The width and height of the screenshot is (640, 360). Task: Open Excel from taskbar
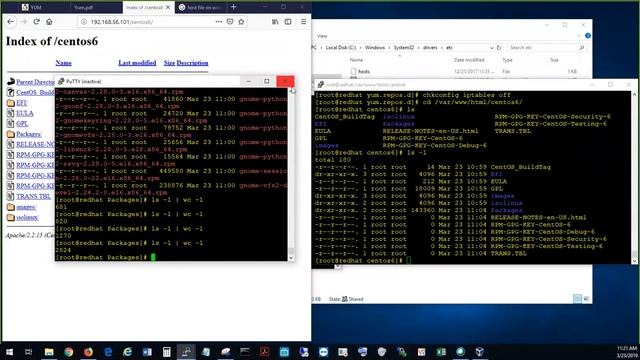[441, 351]
